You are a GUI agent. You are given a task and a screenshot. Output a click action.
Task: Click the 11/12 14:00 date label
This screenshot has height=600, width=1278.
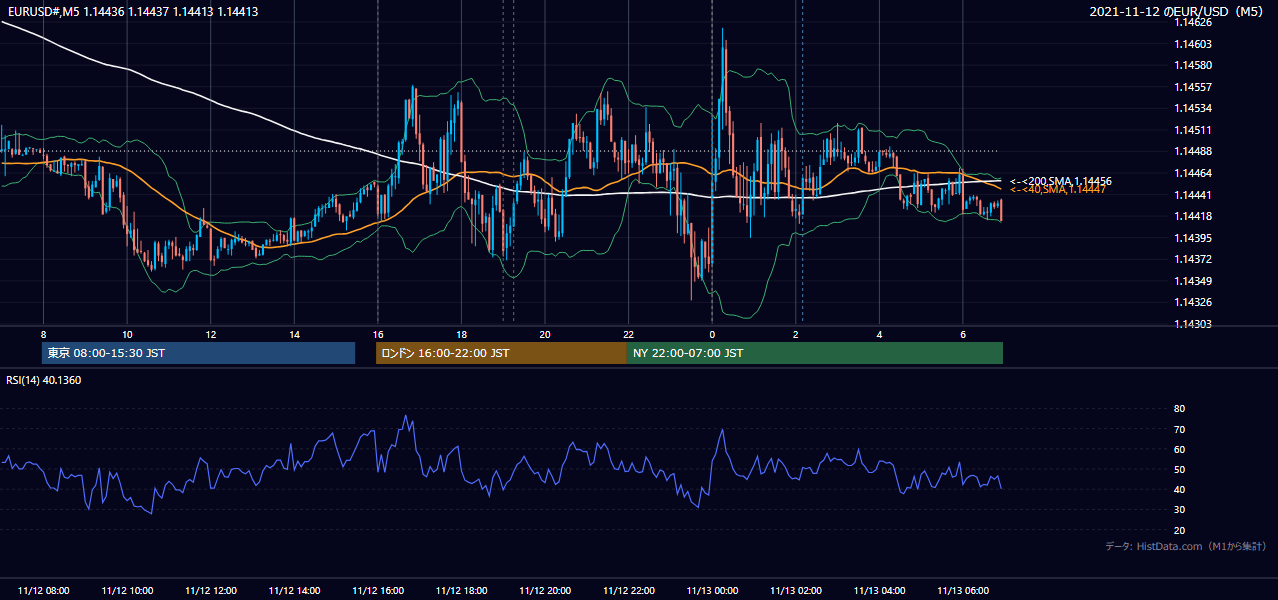pos(294,591)
